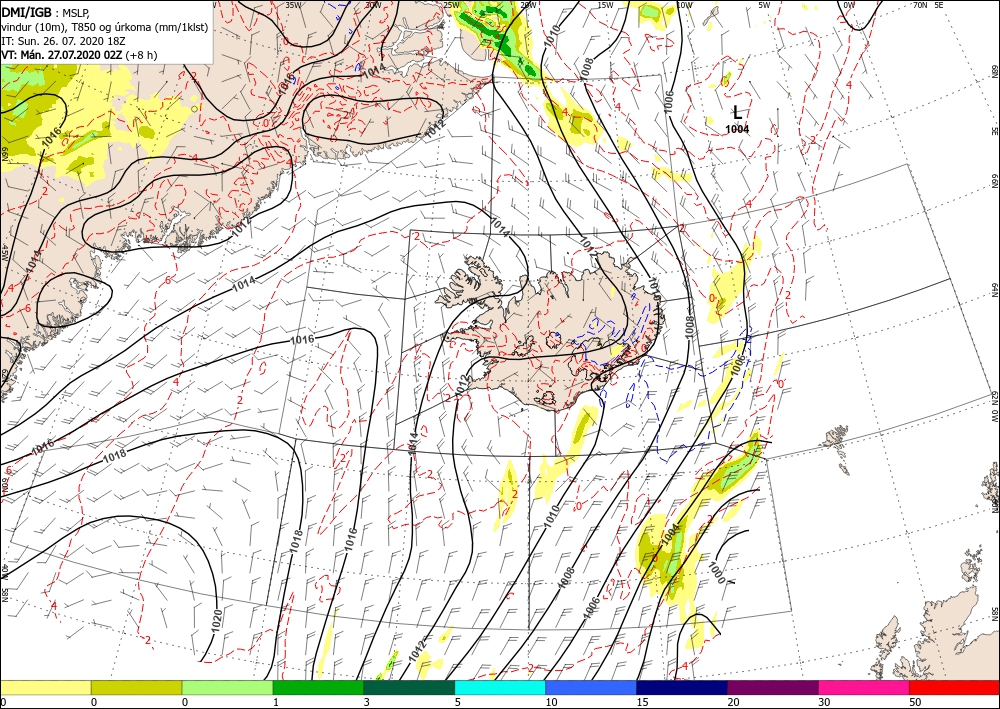Click the "1000" isobar label
This screenshot has height=709, width=1000.
click(717, 572)
